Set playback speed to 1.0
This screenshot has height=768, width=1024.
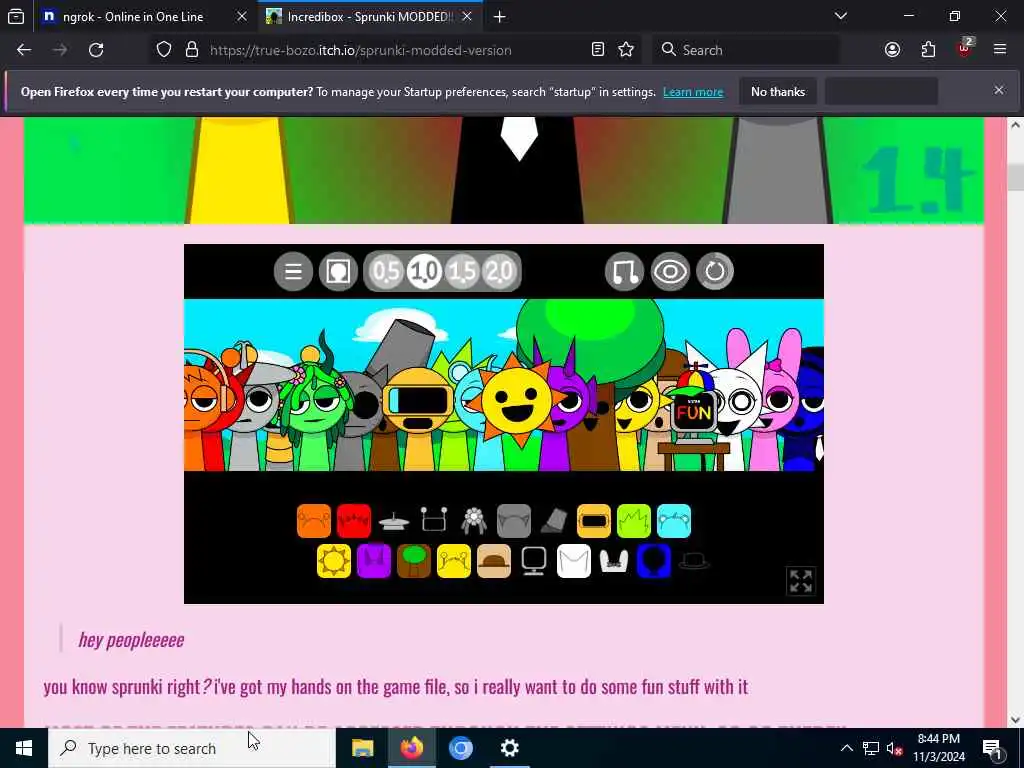tap(424, 271)
